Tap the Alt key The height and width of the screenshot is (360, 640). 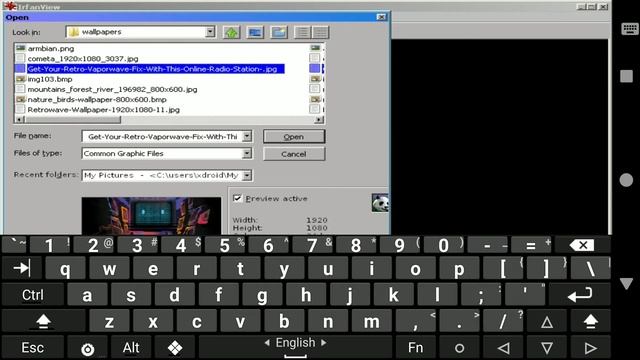pos(131,348)
